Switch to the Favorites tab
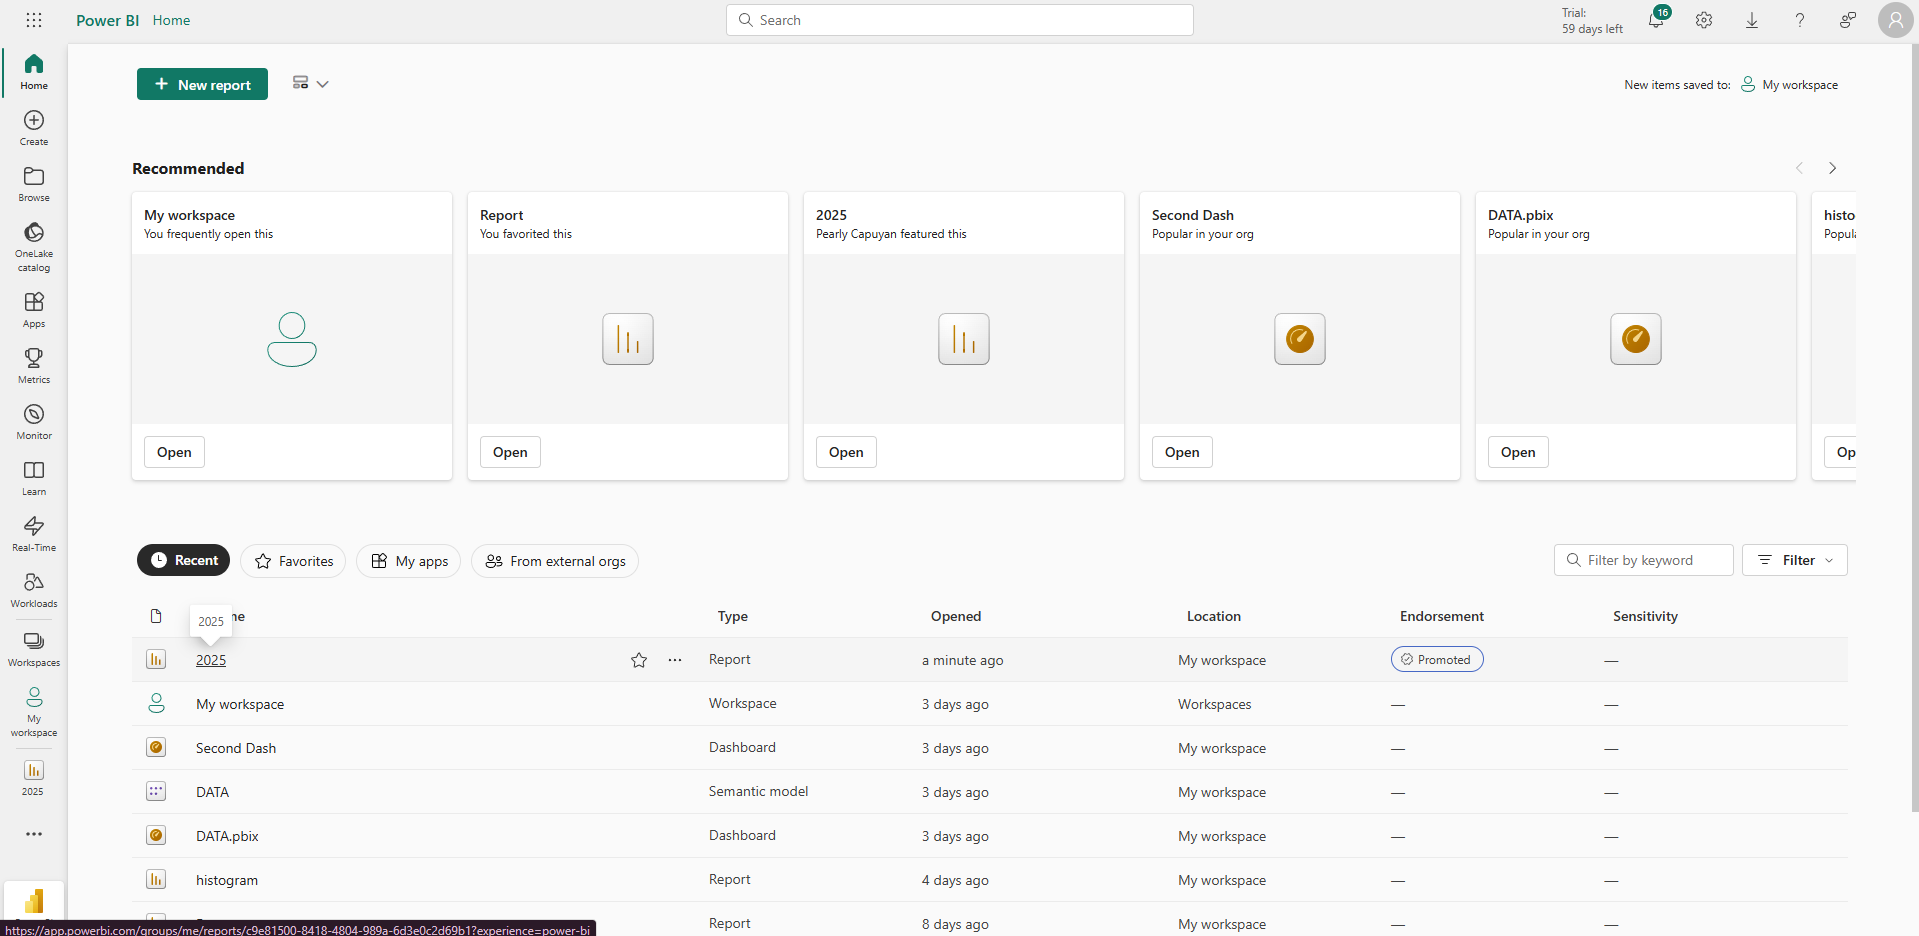The width and height of the screenshot is (1919, 936). point(293,561)
